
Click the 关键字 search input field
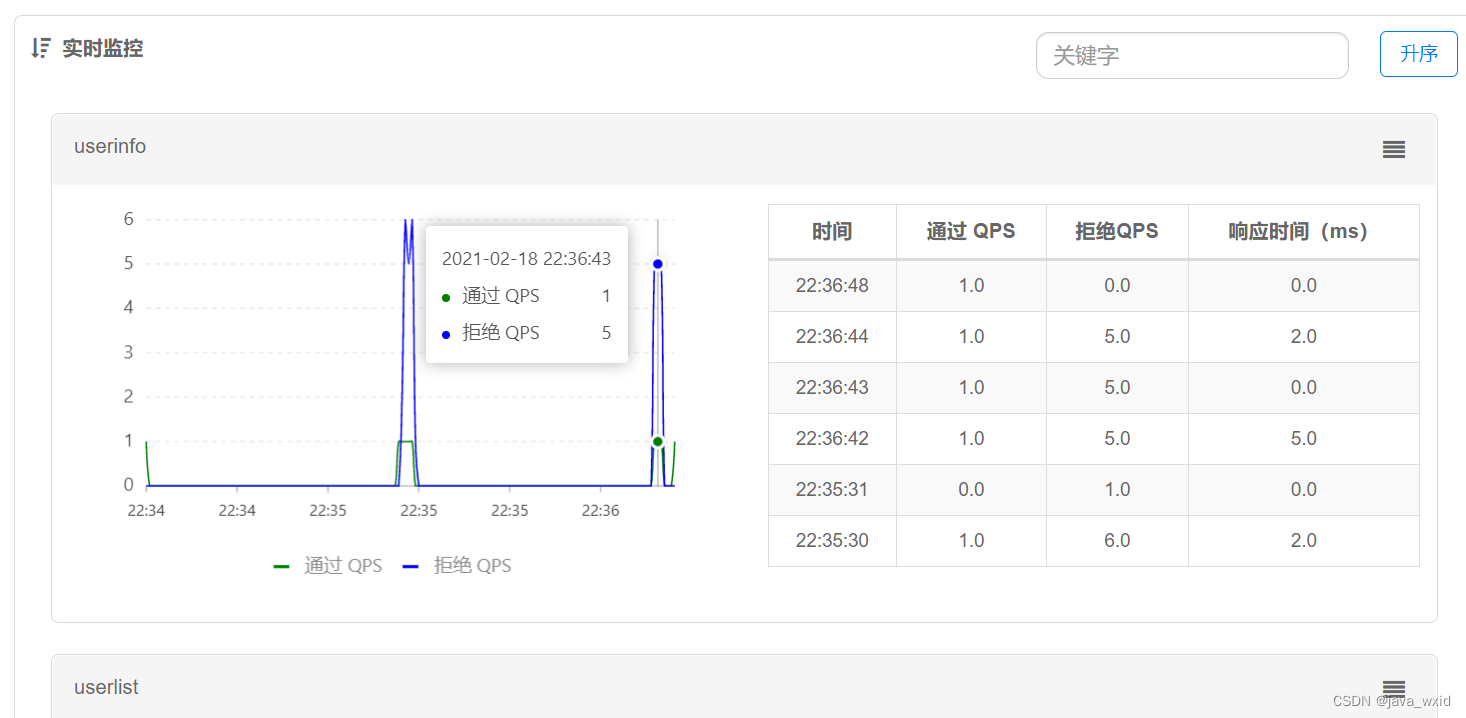[1191, 55]
